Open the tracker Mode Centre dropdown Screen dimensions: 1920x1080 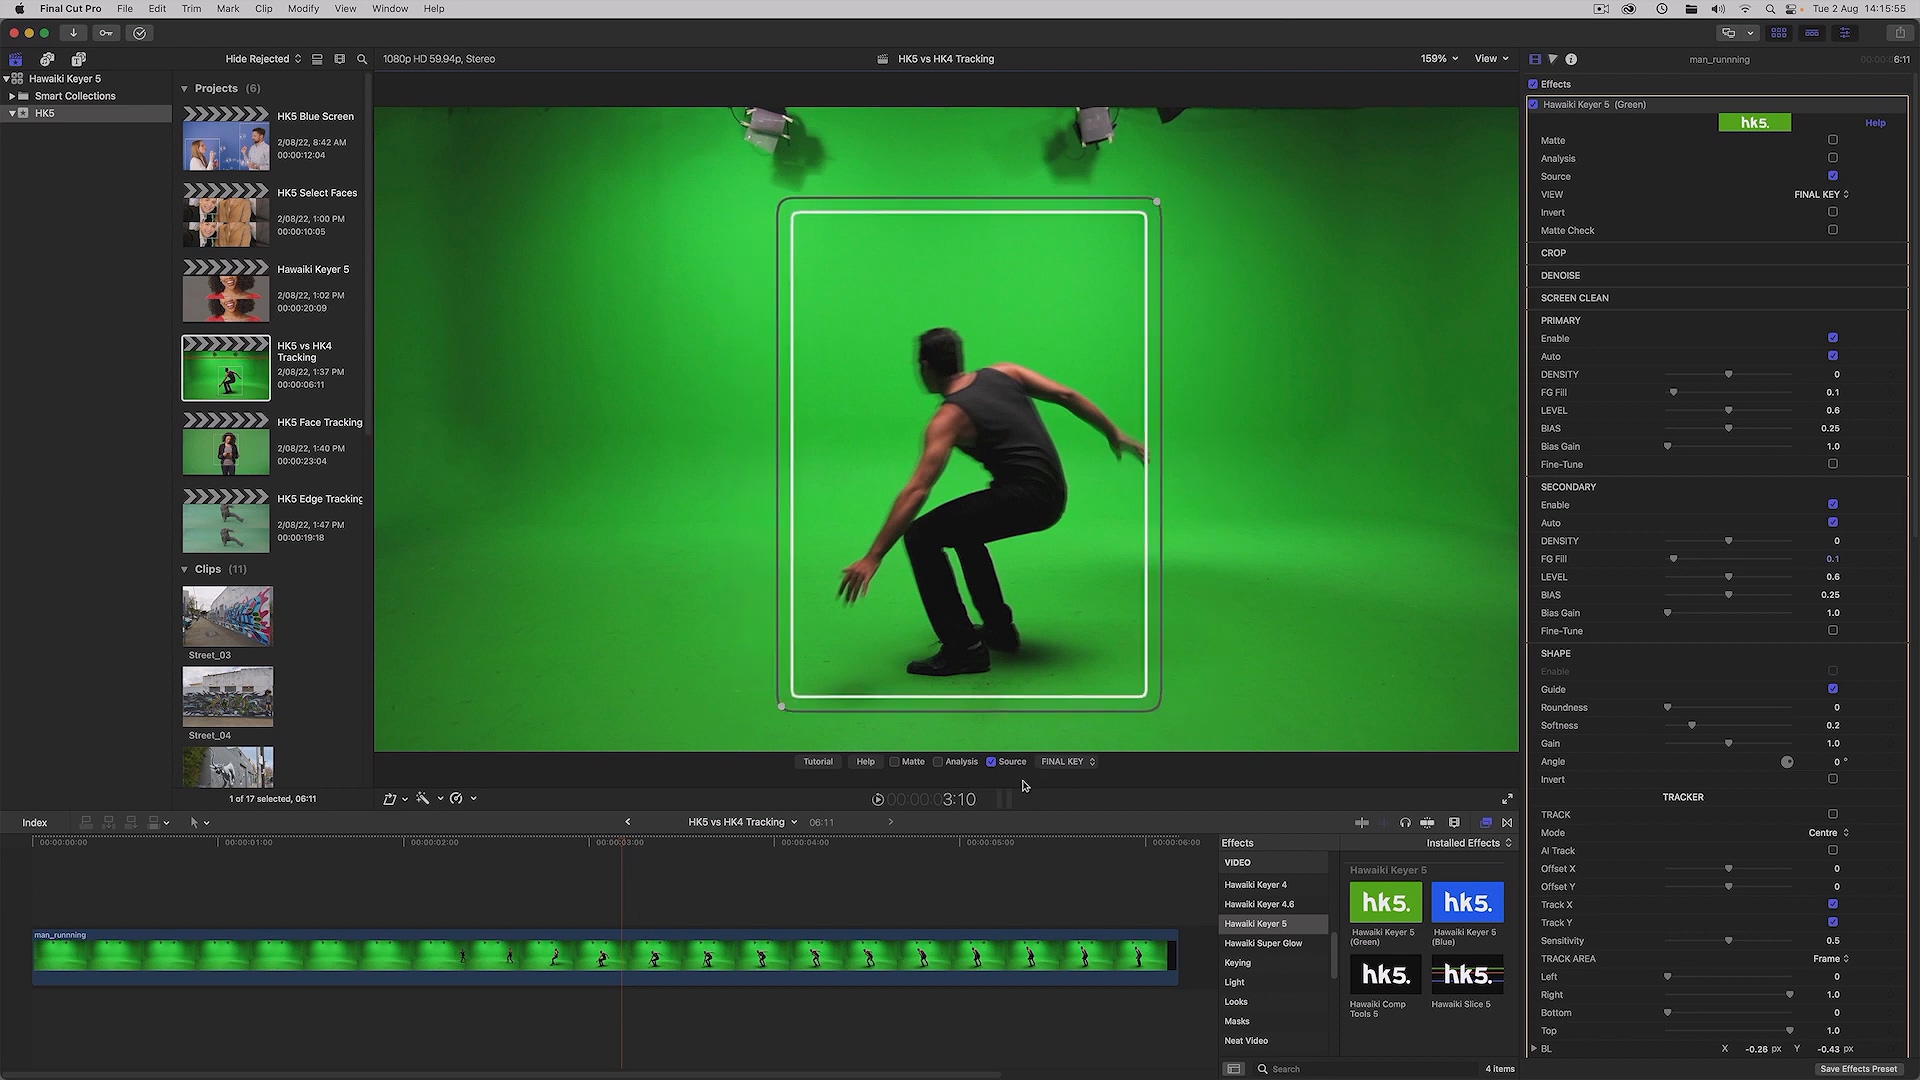tap(1828, 832)
